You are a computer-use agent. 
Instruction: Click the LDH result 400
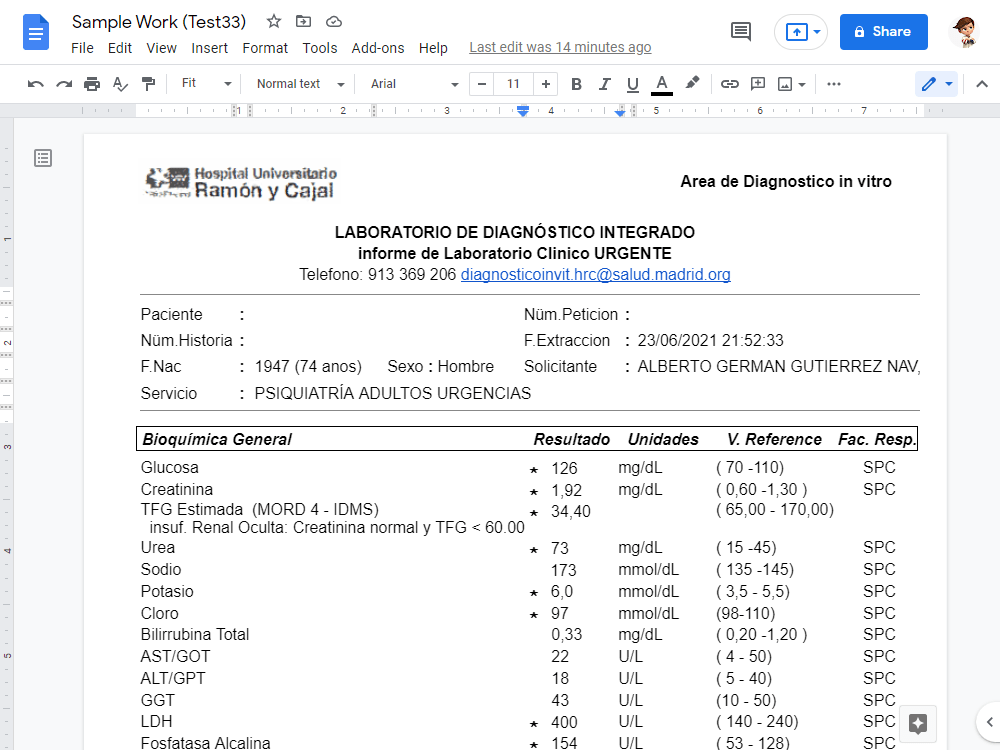point(564,723)
